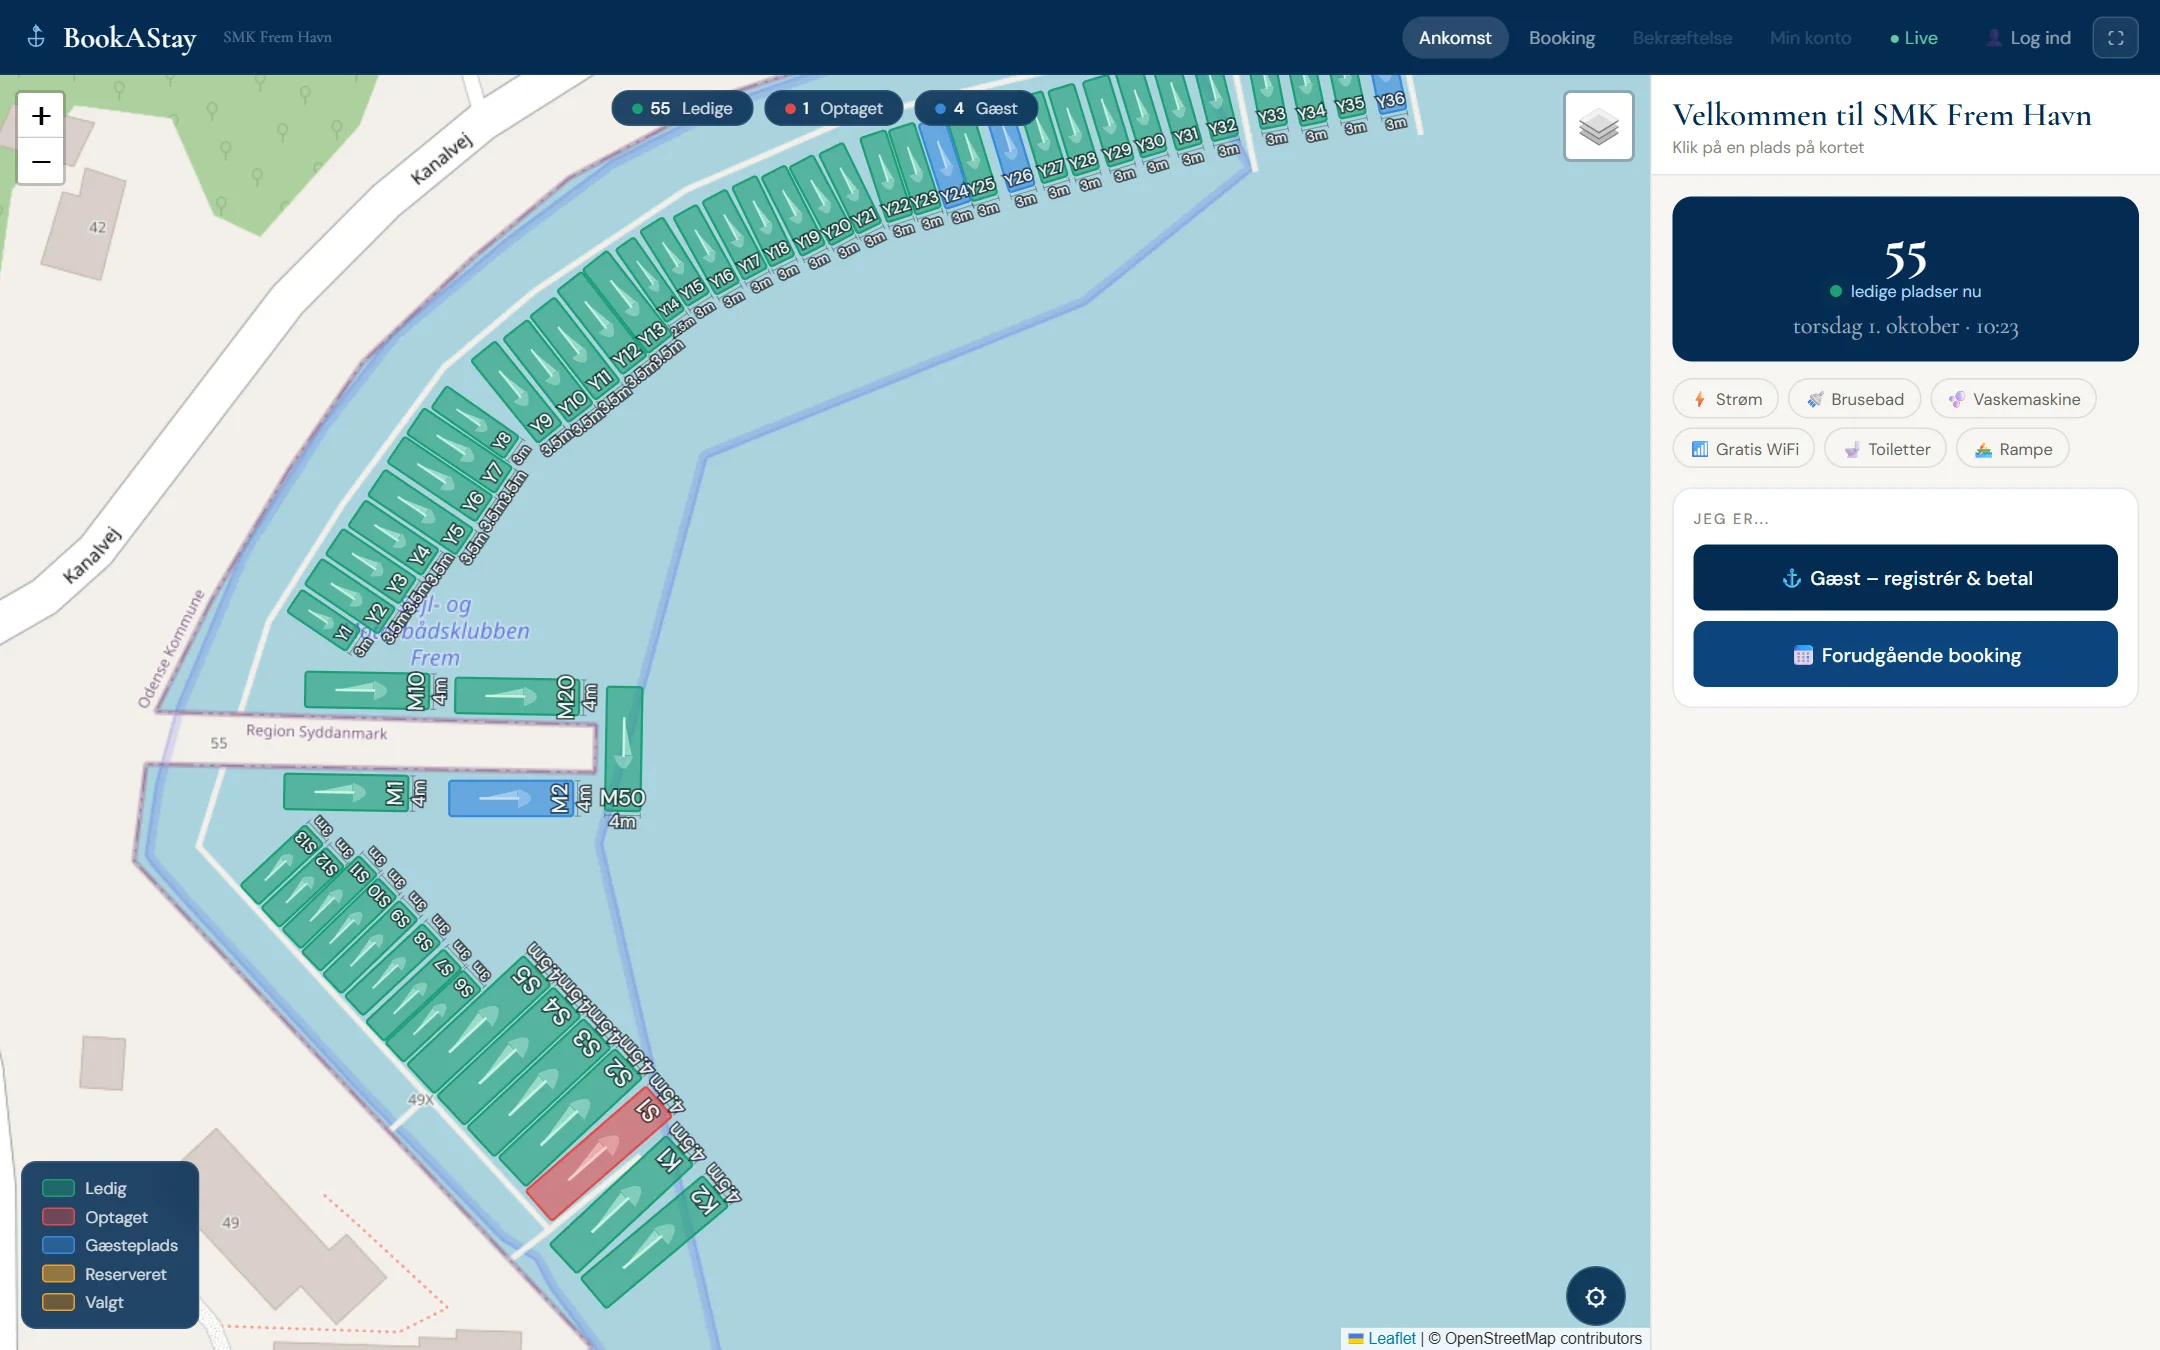Click Gæst – registrér & betal button
Screen dimensions: 2160x1350
pos(1905,578)
